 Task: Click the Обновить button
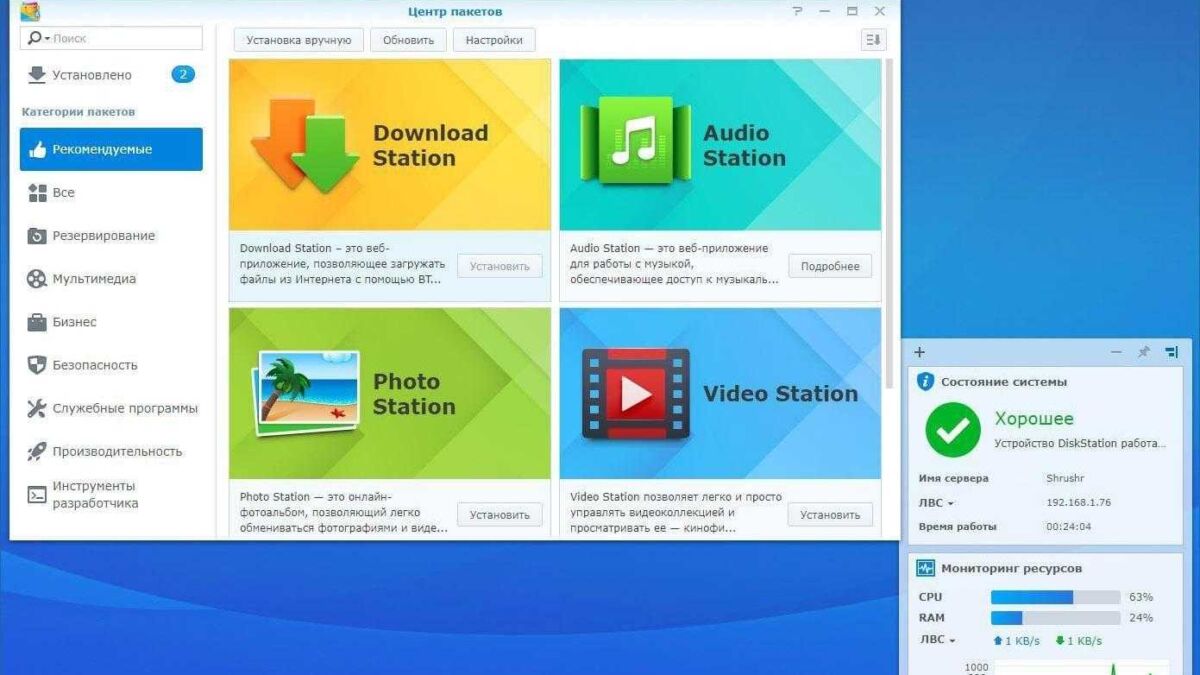[408, 40]
